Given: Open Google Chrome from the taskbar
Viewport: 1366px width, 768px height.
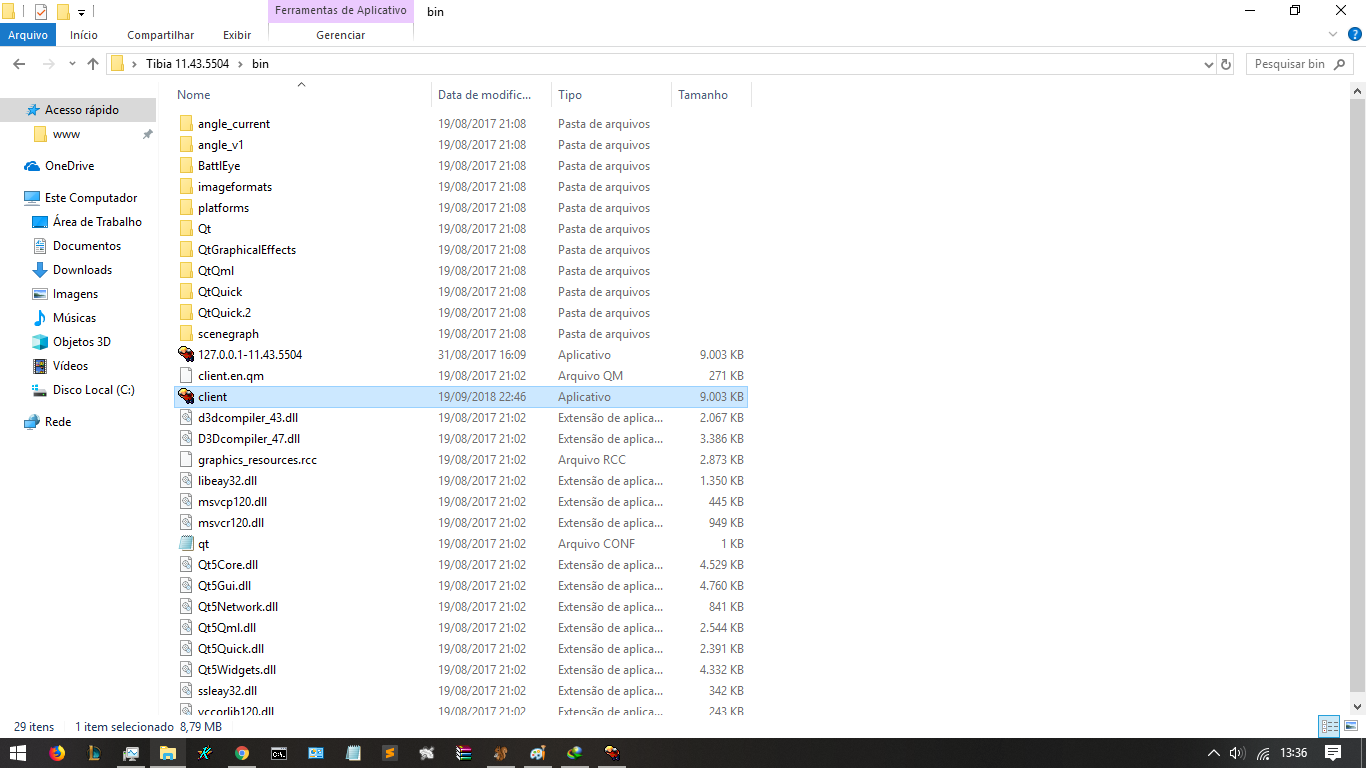Looking at the screenshot, I should point(242,753).
